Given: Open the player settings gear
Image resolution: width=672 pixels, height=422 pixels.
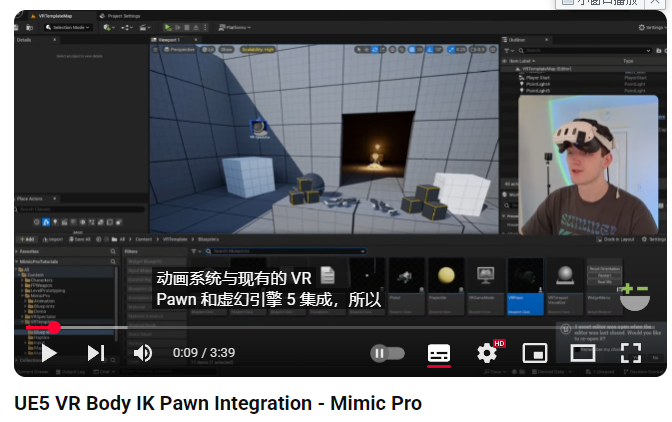Looking at the screenshot, I should point(487,353).
